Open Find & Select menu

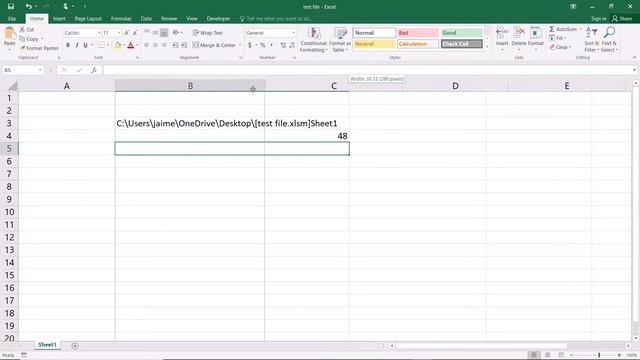[609, 40]
